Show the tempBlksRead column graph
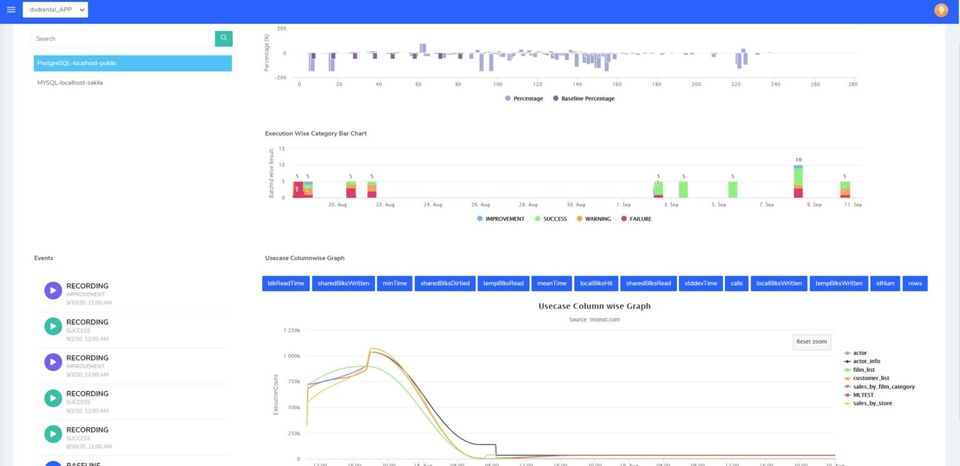This screenshot has height=466, width=960. tap(503, 284)
